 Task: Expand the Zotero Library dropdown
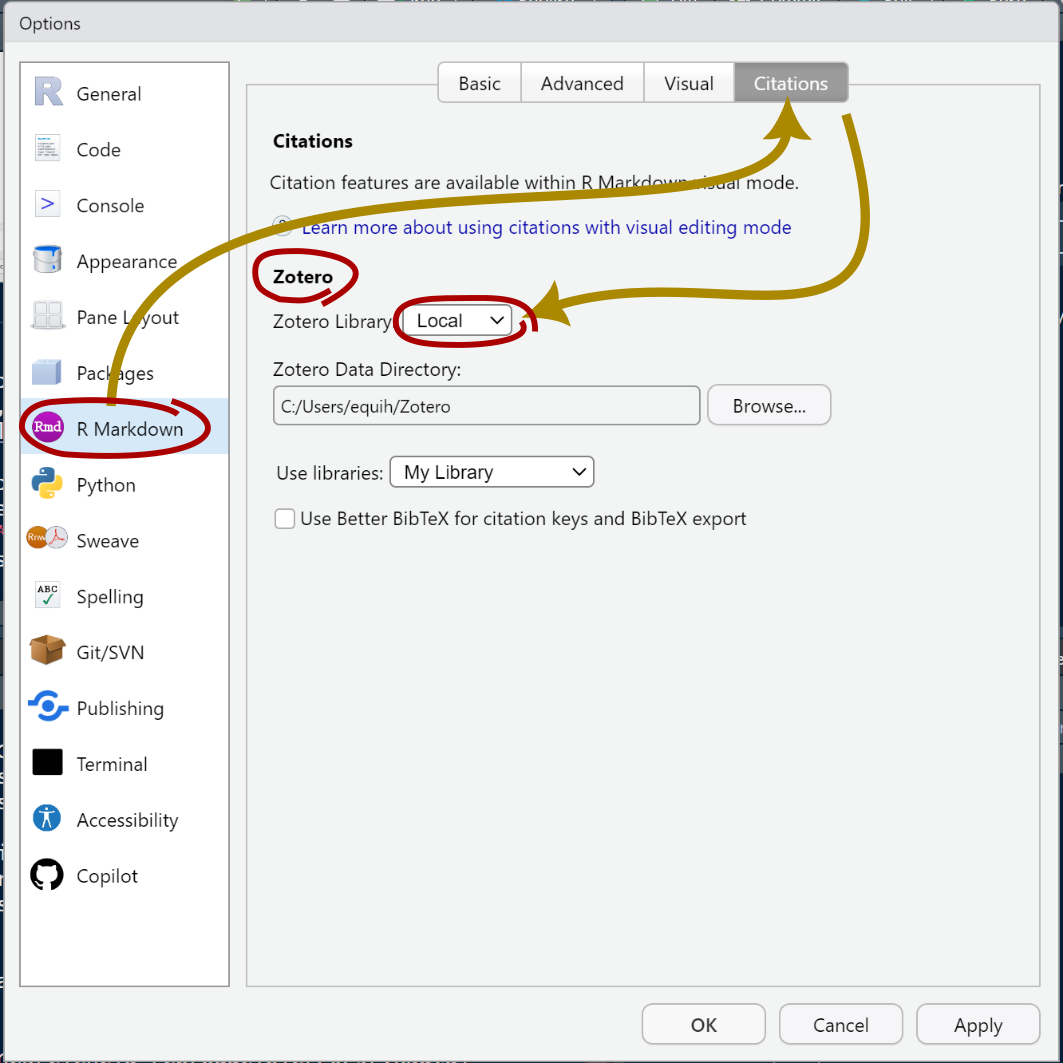(458, 321)
